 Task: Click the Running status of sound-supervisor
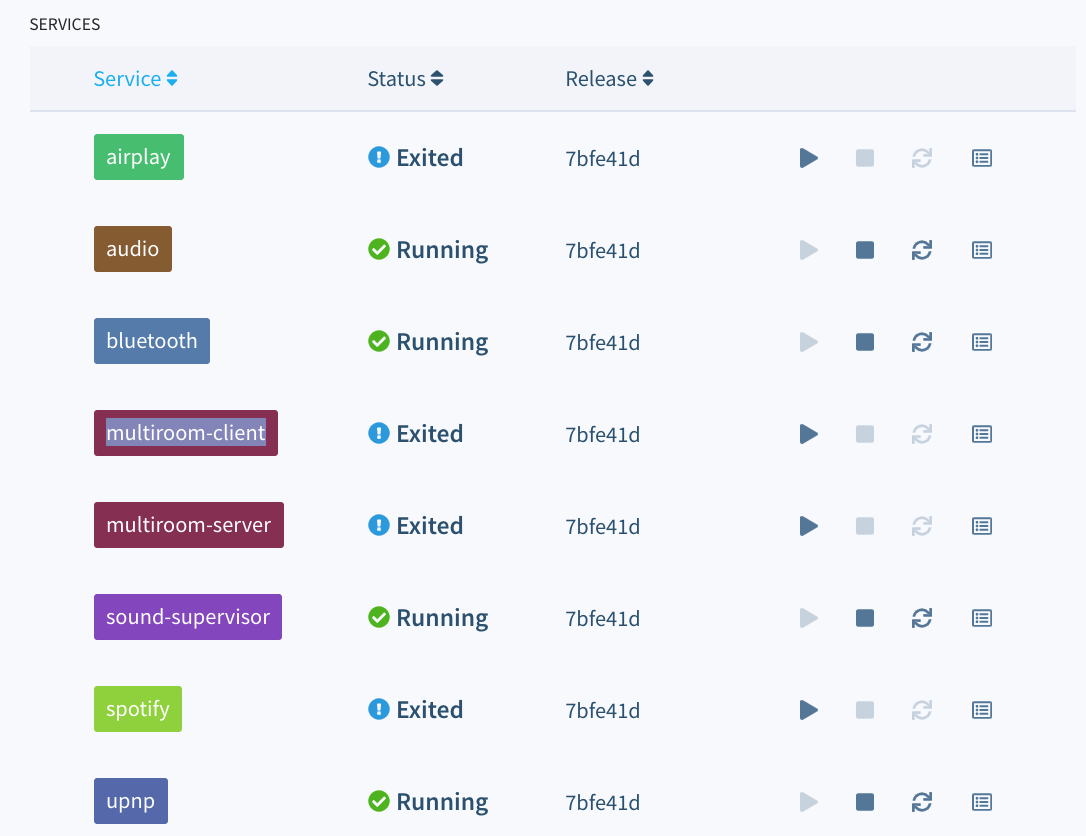pyautogui.click(x=428, y=618)
